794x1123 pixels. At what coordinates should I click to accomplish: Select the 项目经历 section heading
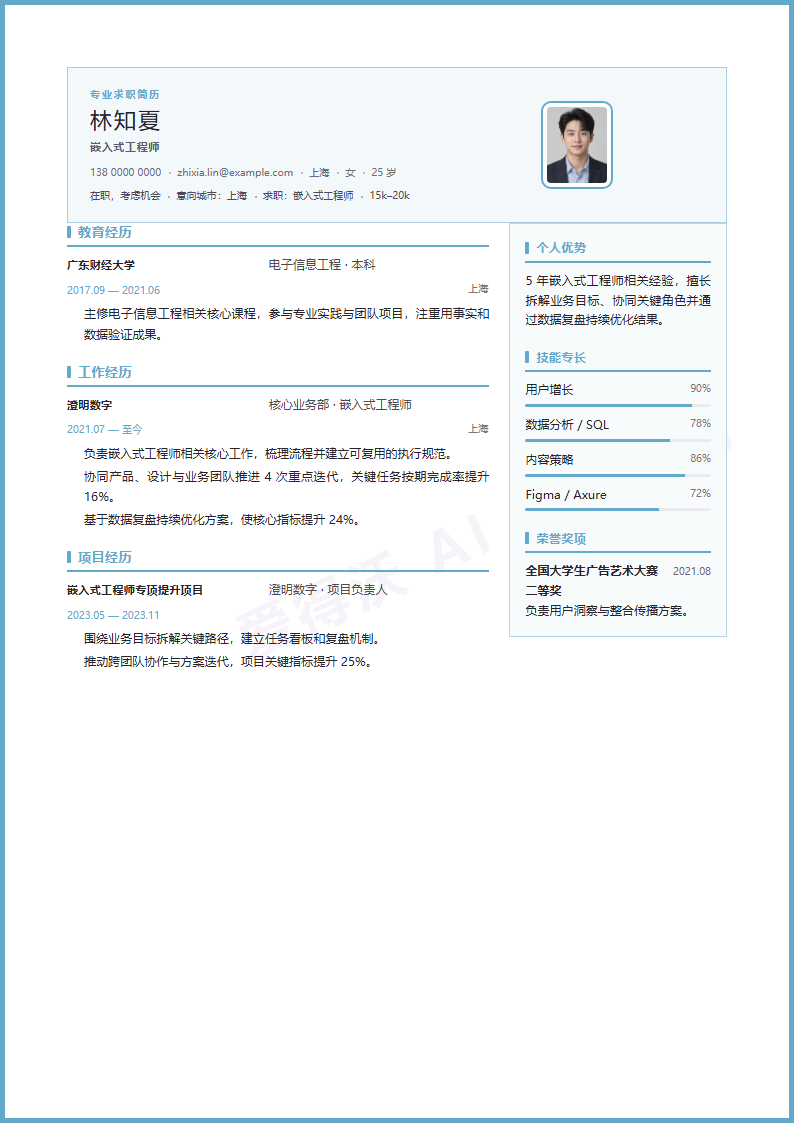click(x=105, y=557)
